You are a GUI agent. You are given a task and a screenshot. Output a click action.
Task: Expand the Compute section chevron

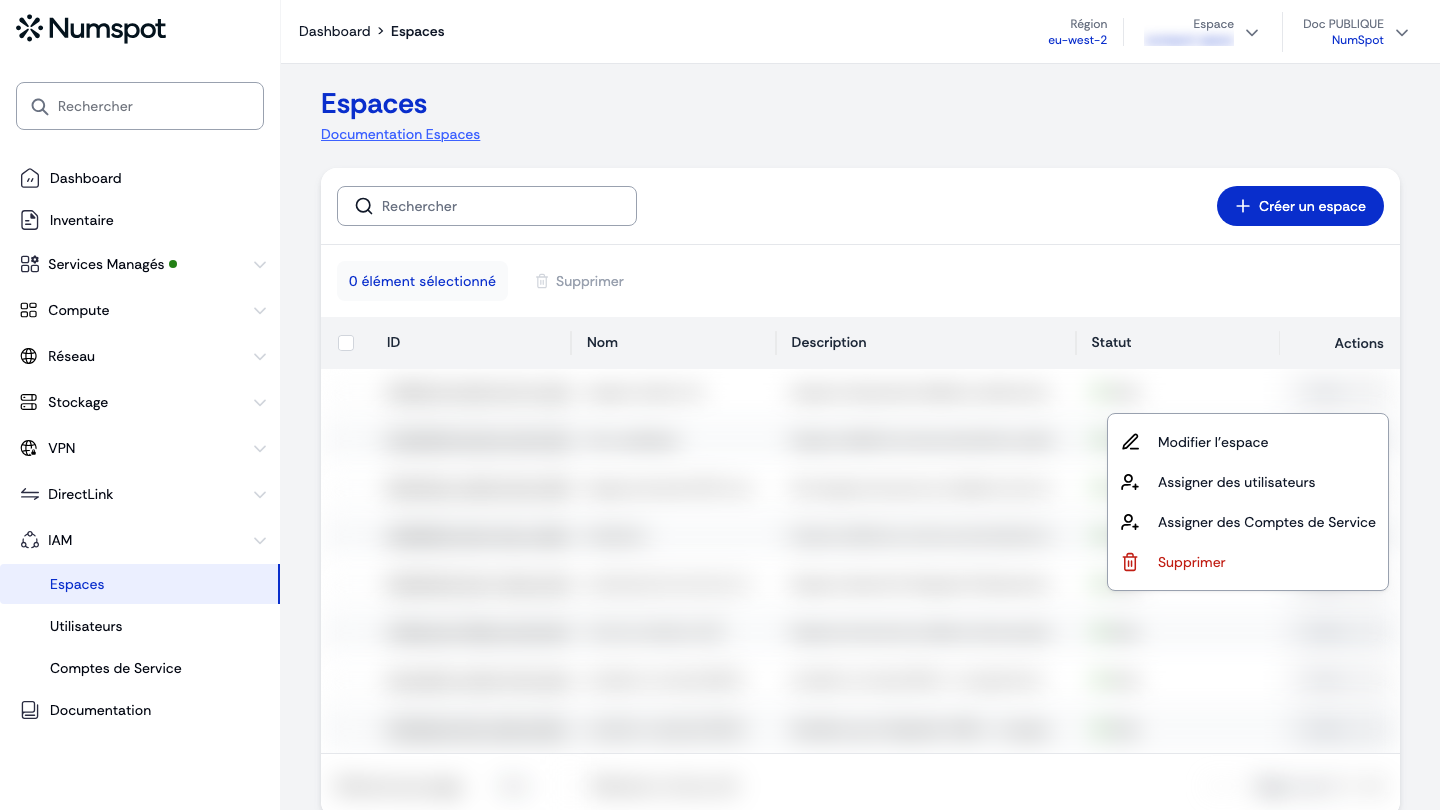(x=260, y=311)
